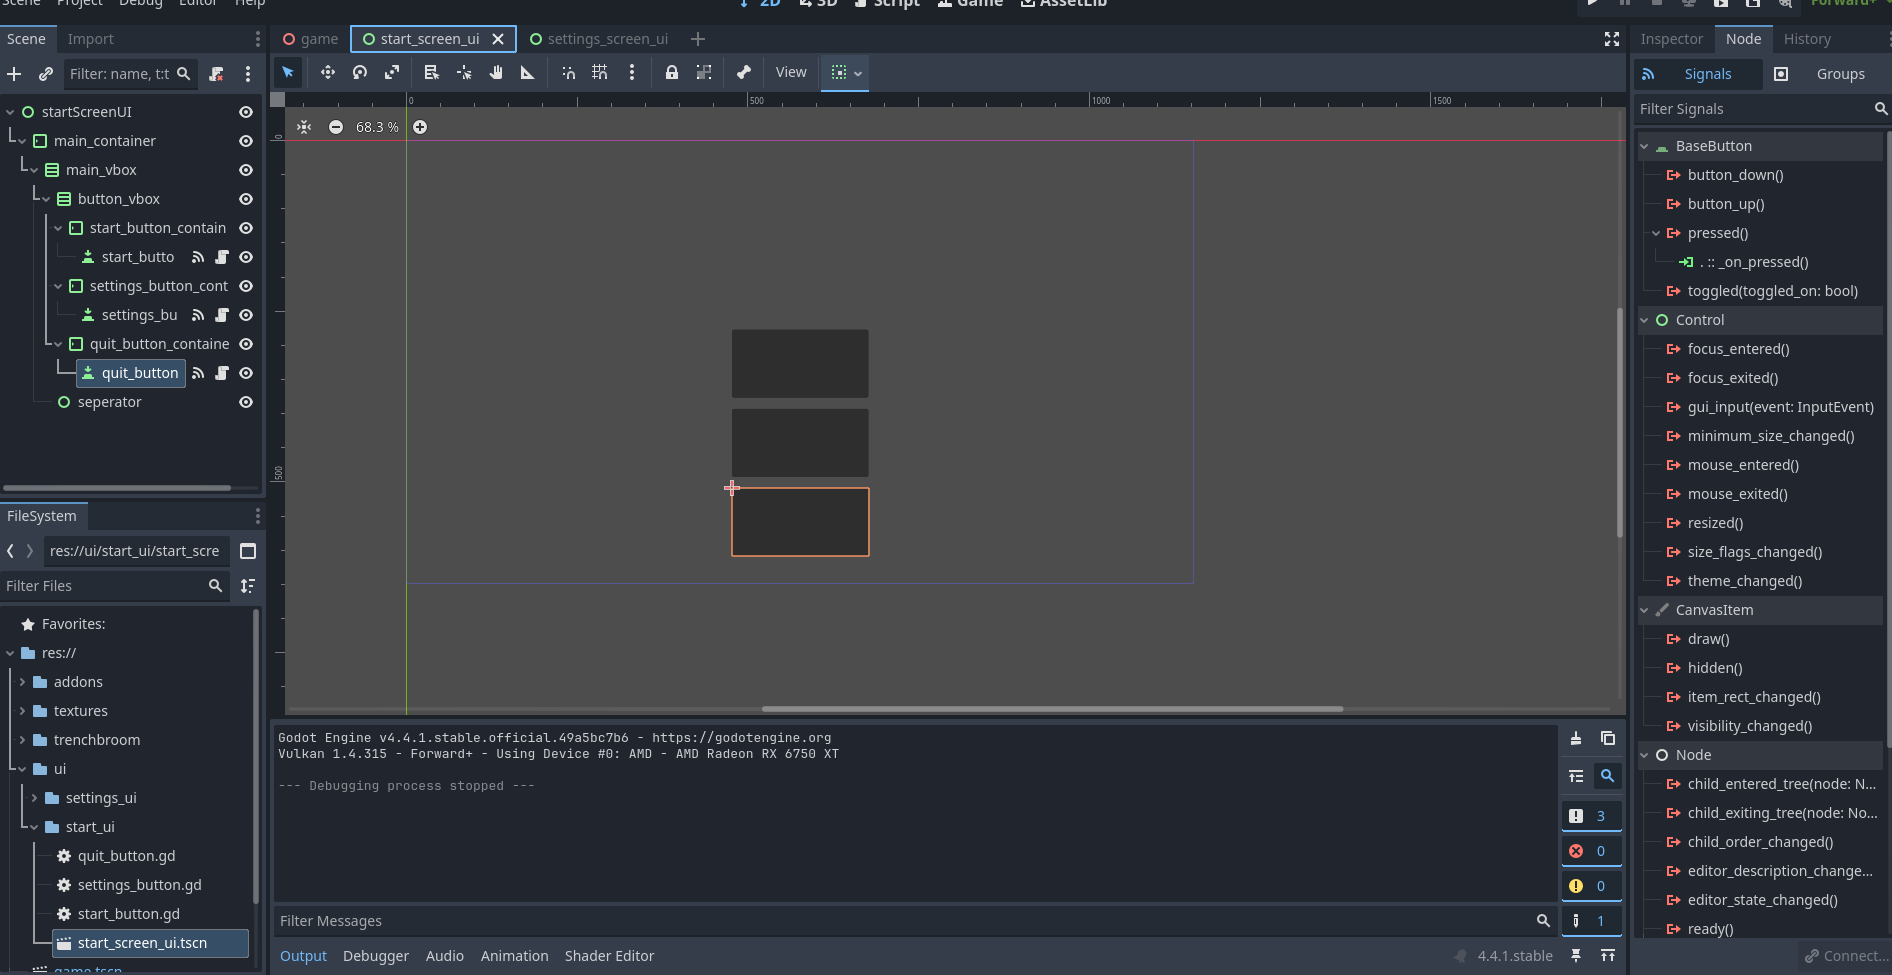Toggle visibility of main_vbox node

pos(246,170)
